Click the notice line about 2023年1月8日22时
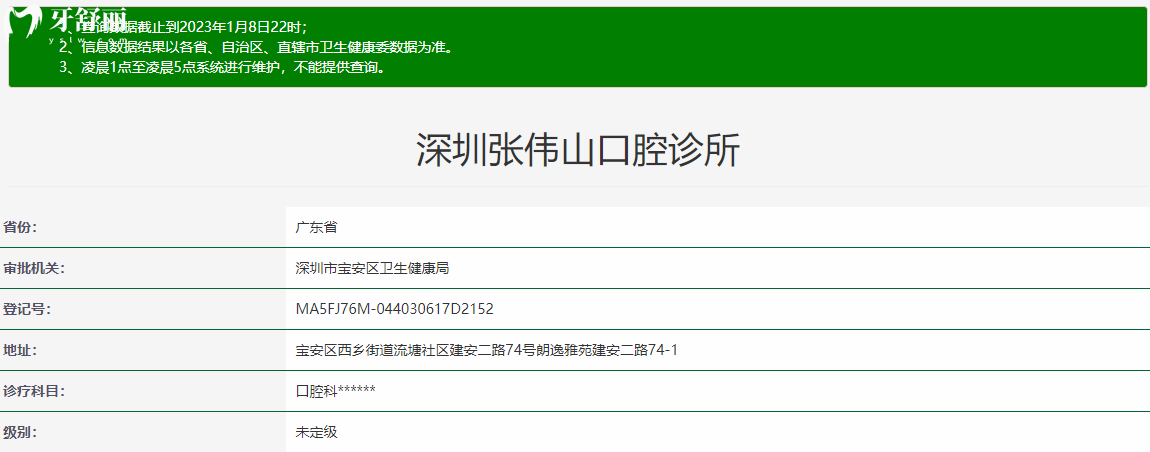 [183, 27]
